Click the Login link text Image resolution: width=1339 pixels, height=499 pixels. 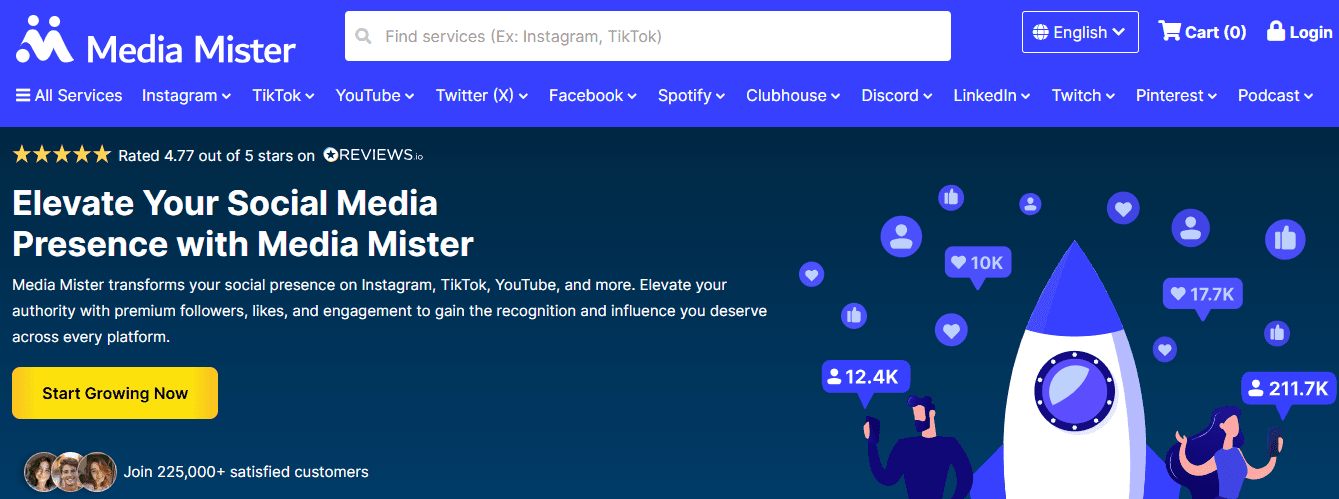[1310, 33]
